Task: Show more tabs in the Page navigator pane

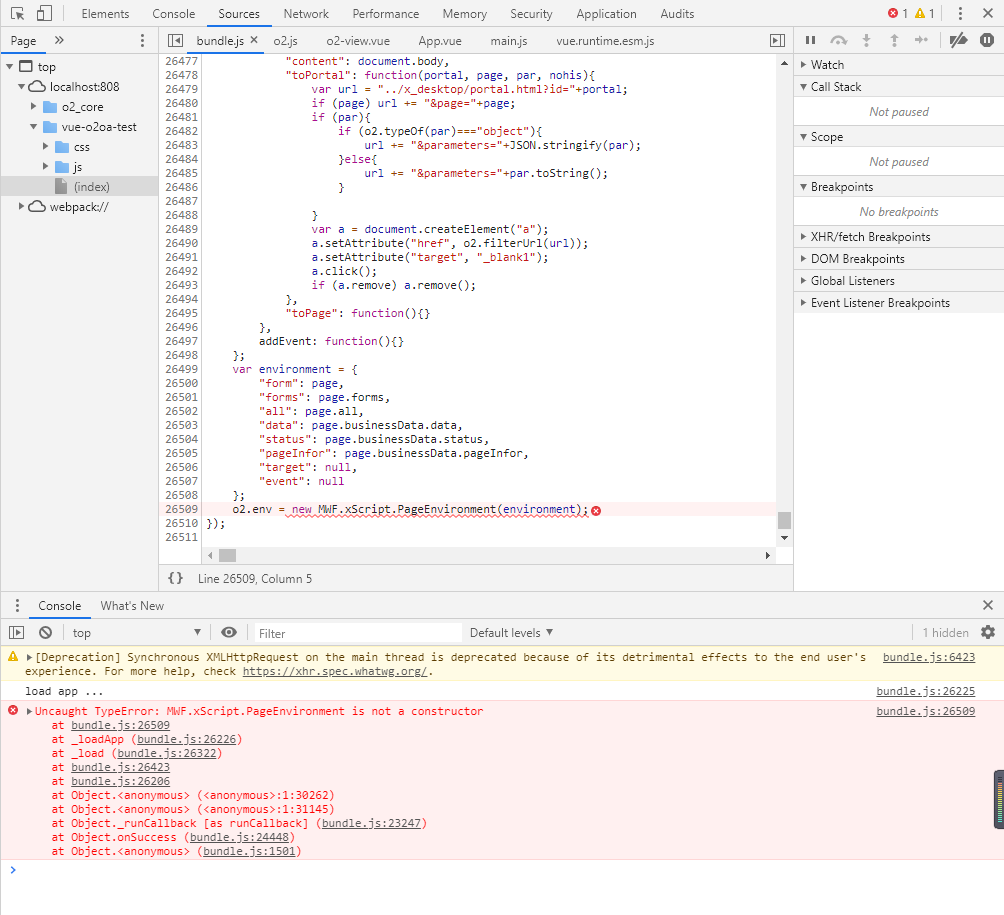Action: pyautogui.click(x=59, y=40)
